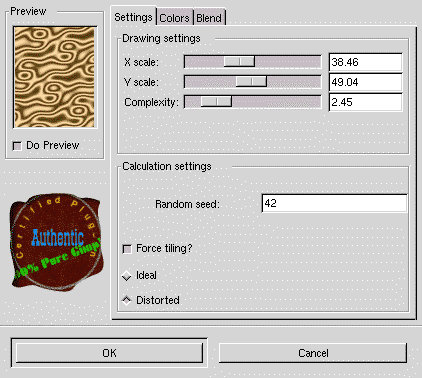Click the X scale slider handle
Screen dimensions: 422x378
239,62
